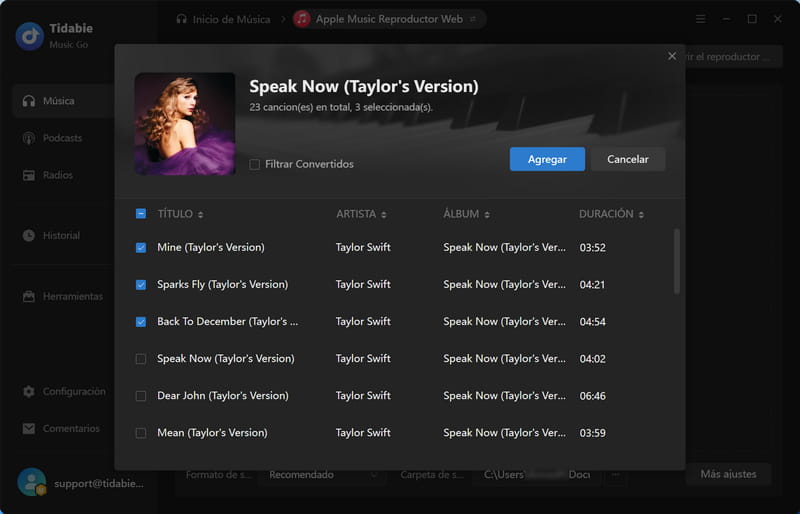Sort songs by ÁLBUM column
This screenshot has height=514, width=800.
(x=466, y=214)
